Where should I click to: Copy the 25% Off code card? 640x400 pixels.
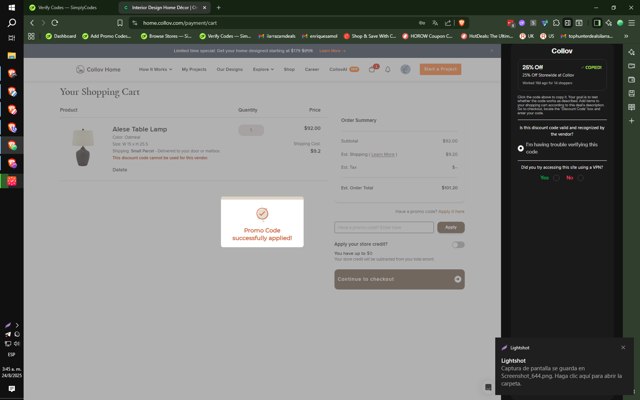(562, 75)
